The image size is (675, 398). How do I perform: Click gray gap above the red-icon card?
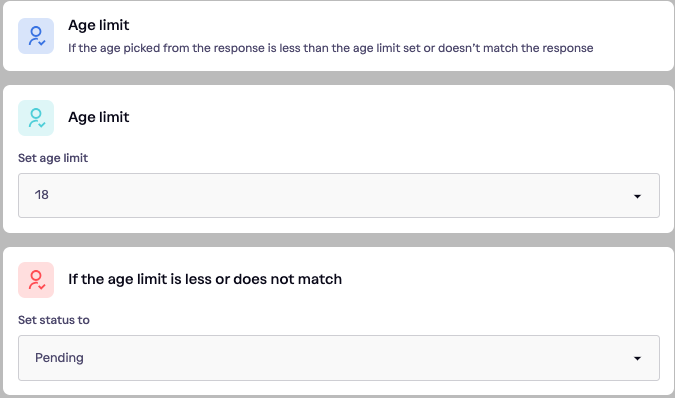pos(338,240)
